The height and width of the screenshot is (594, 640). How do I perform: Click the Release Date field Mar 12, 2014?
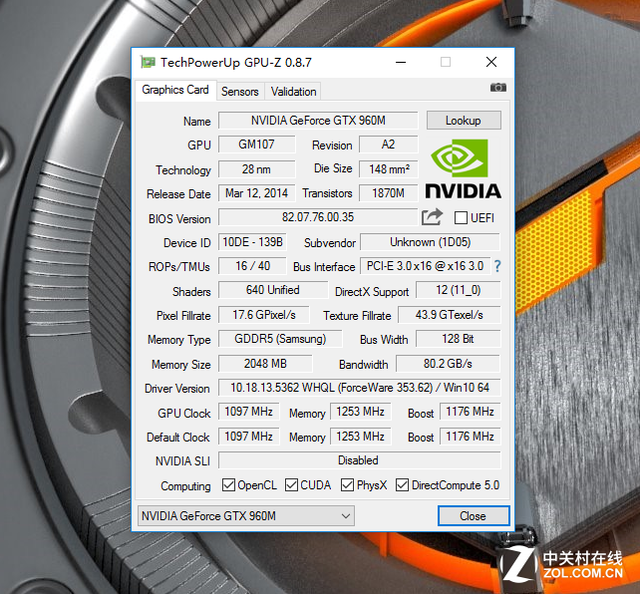coord(256,193)
